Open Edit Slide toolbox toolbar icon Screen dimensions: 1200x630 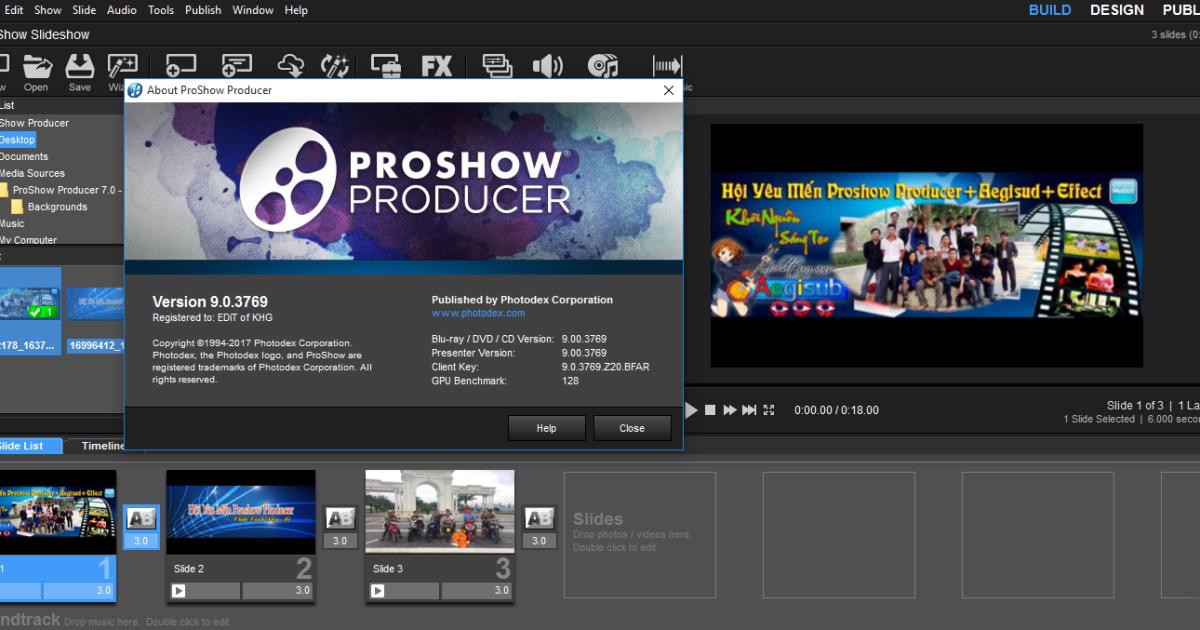(386, 67)
